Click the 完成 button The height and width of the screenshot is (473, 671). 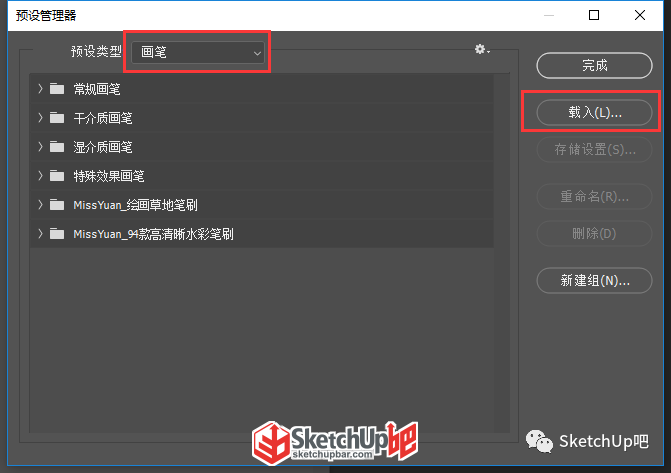pos(594,65)
